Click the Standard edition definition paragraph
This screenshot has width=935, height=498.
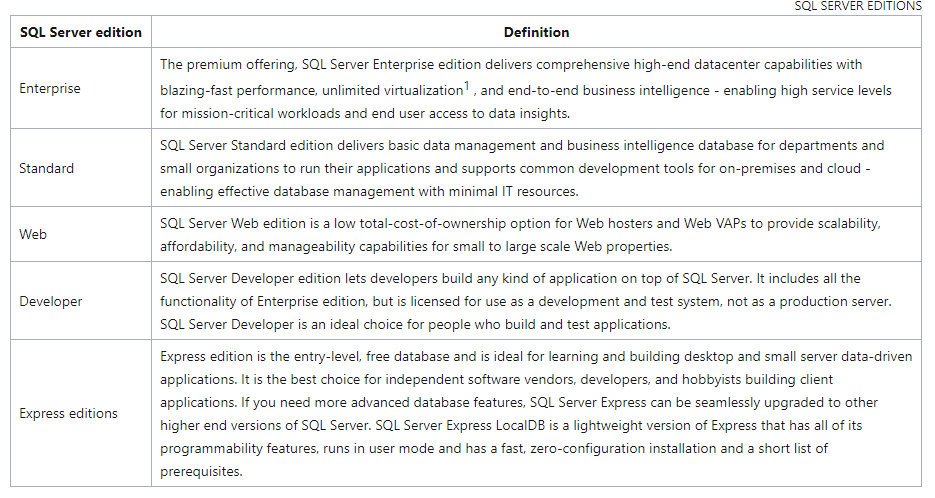point(522,168)
